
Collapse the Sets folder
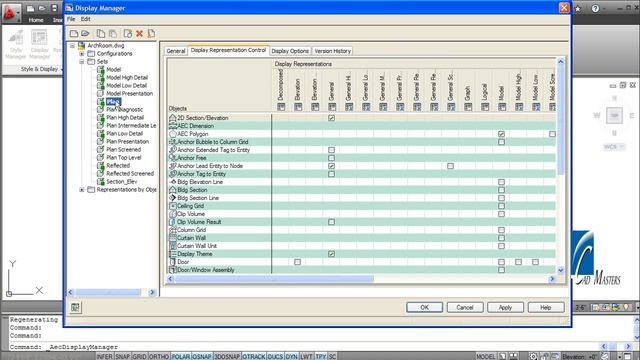coord(82,62)
